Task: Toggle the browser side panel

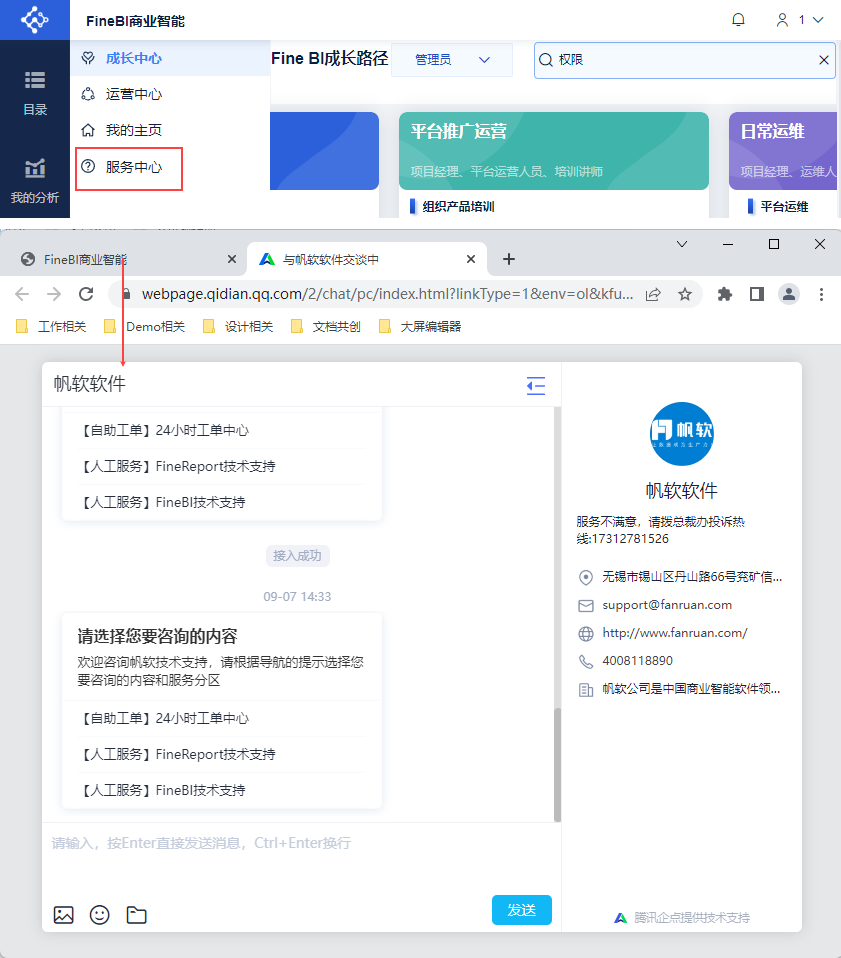Action: [757, 294]
